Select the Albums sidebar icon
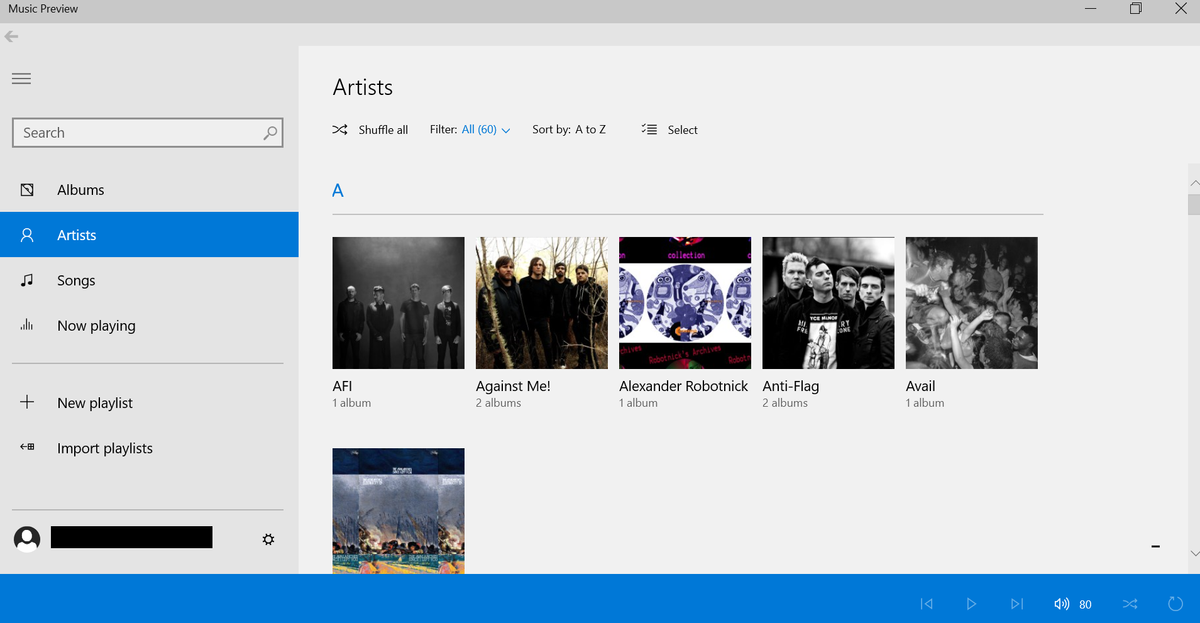The height and width of the screenshot is (623, 1200). coord(28,189)
